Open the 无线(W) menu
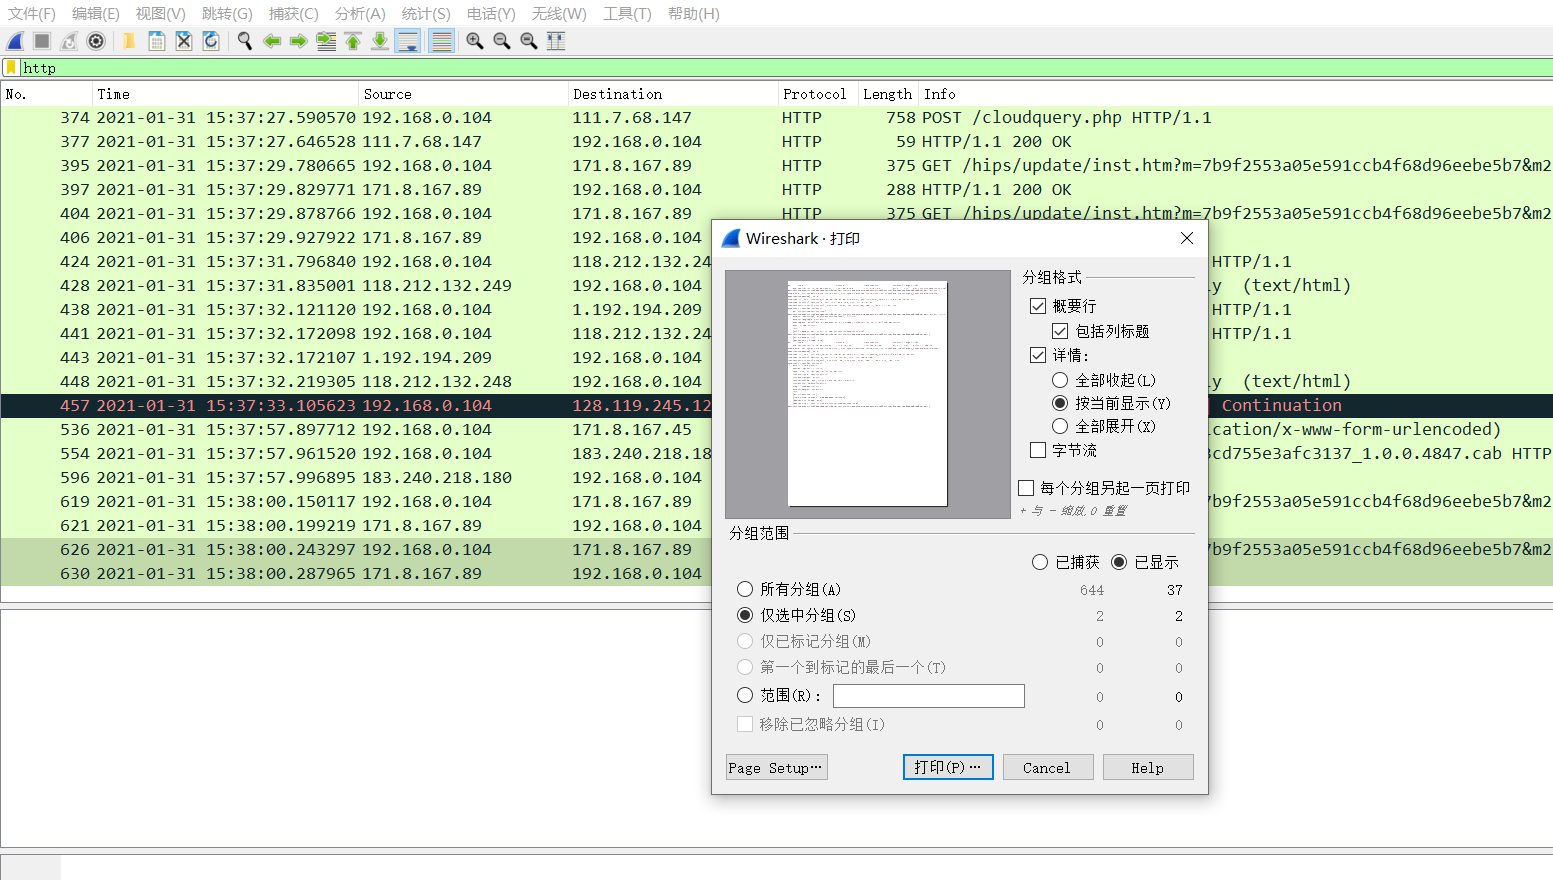1553x880 pixels. click(559, 14)
